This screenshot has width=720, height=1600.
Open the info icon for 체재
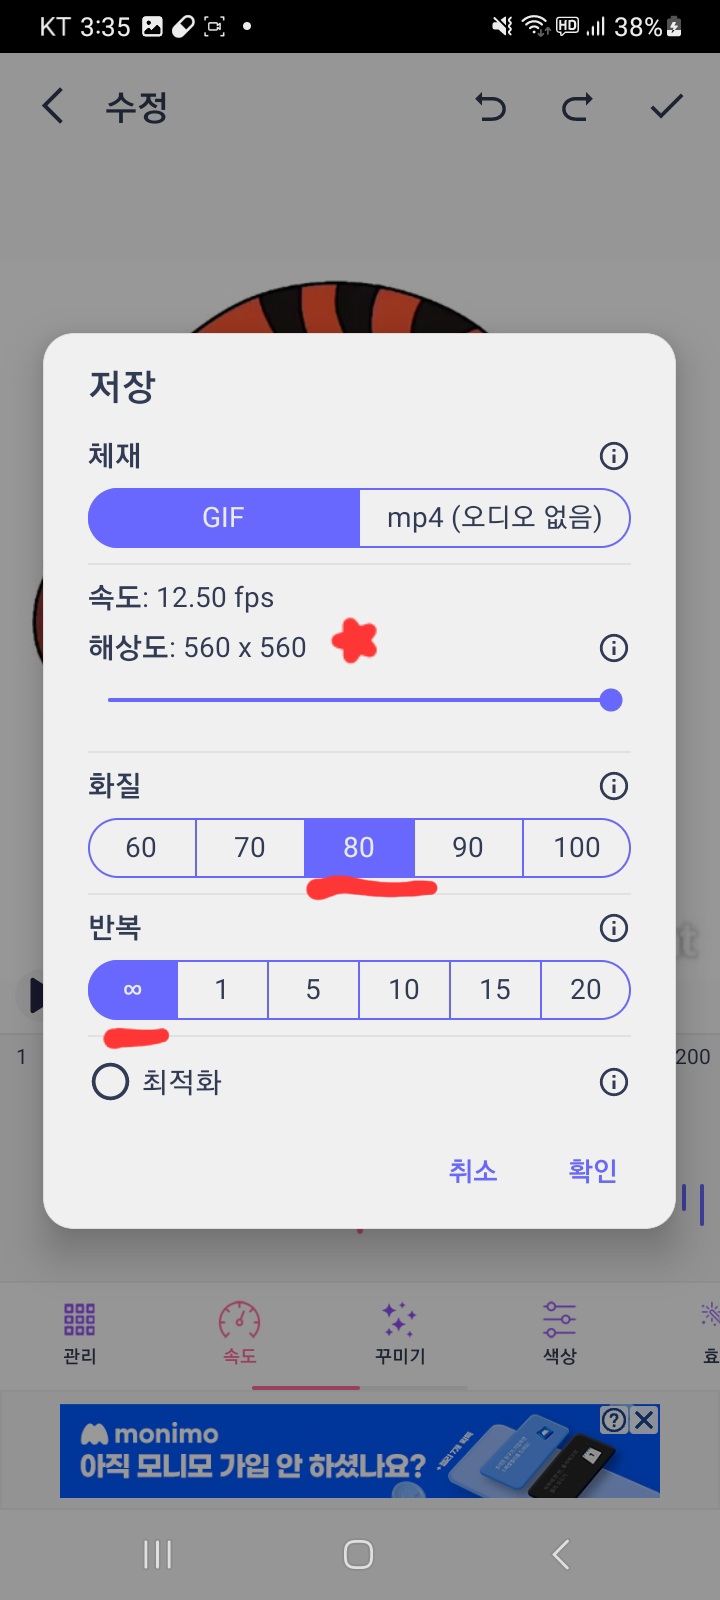click(x=613, y=456)
